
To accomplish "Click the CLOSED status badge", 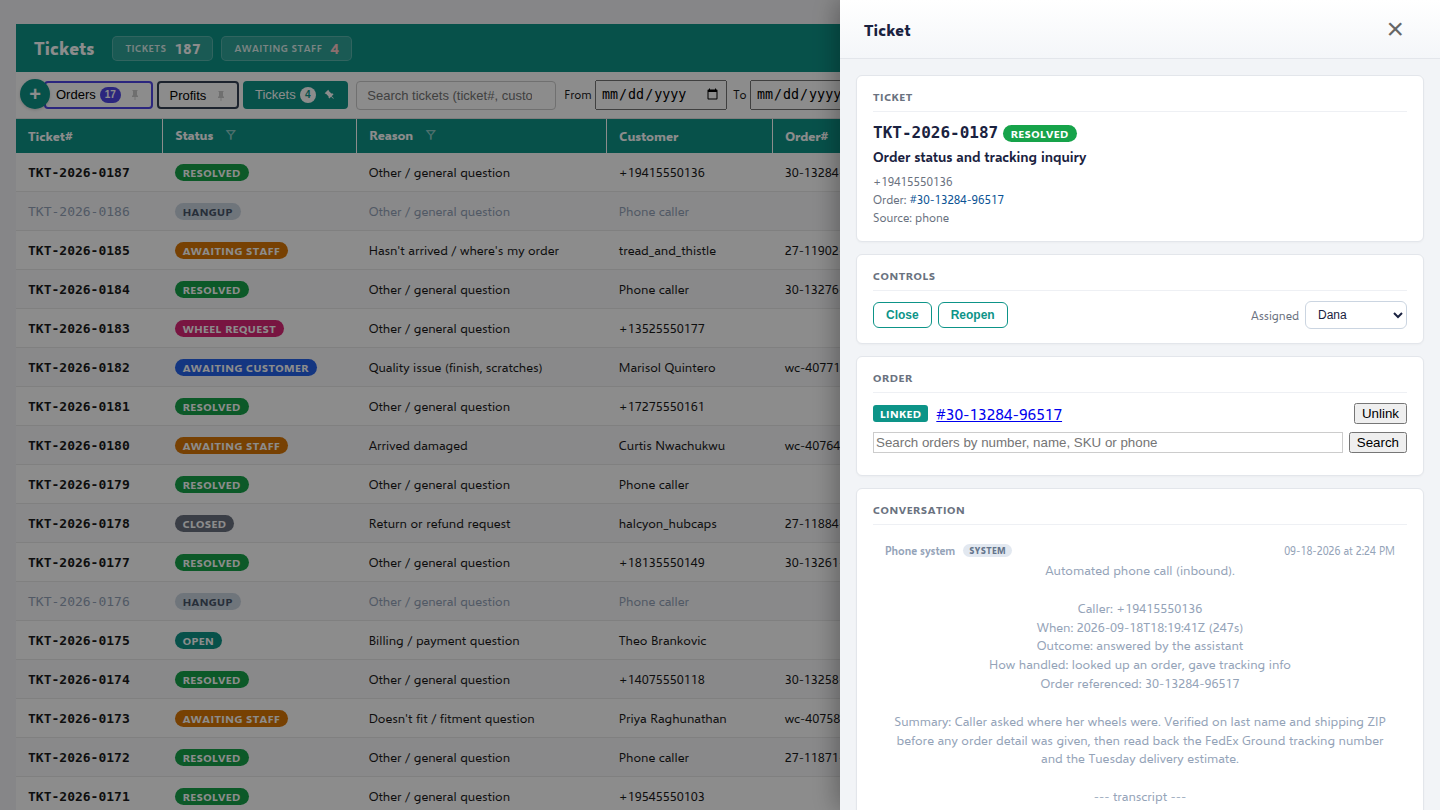I will pyautogui.click(x=204, y=524).
